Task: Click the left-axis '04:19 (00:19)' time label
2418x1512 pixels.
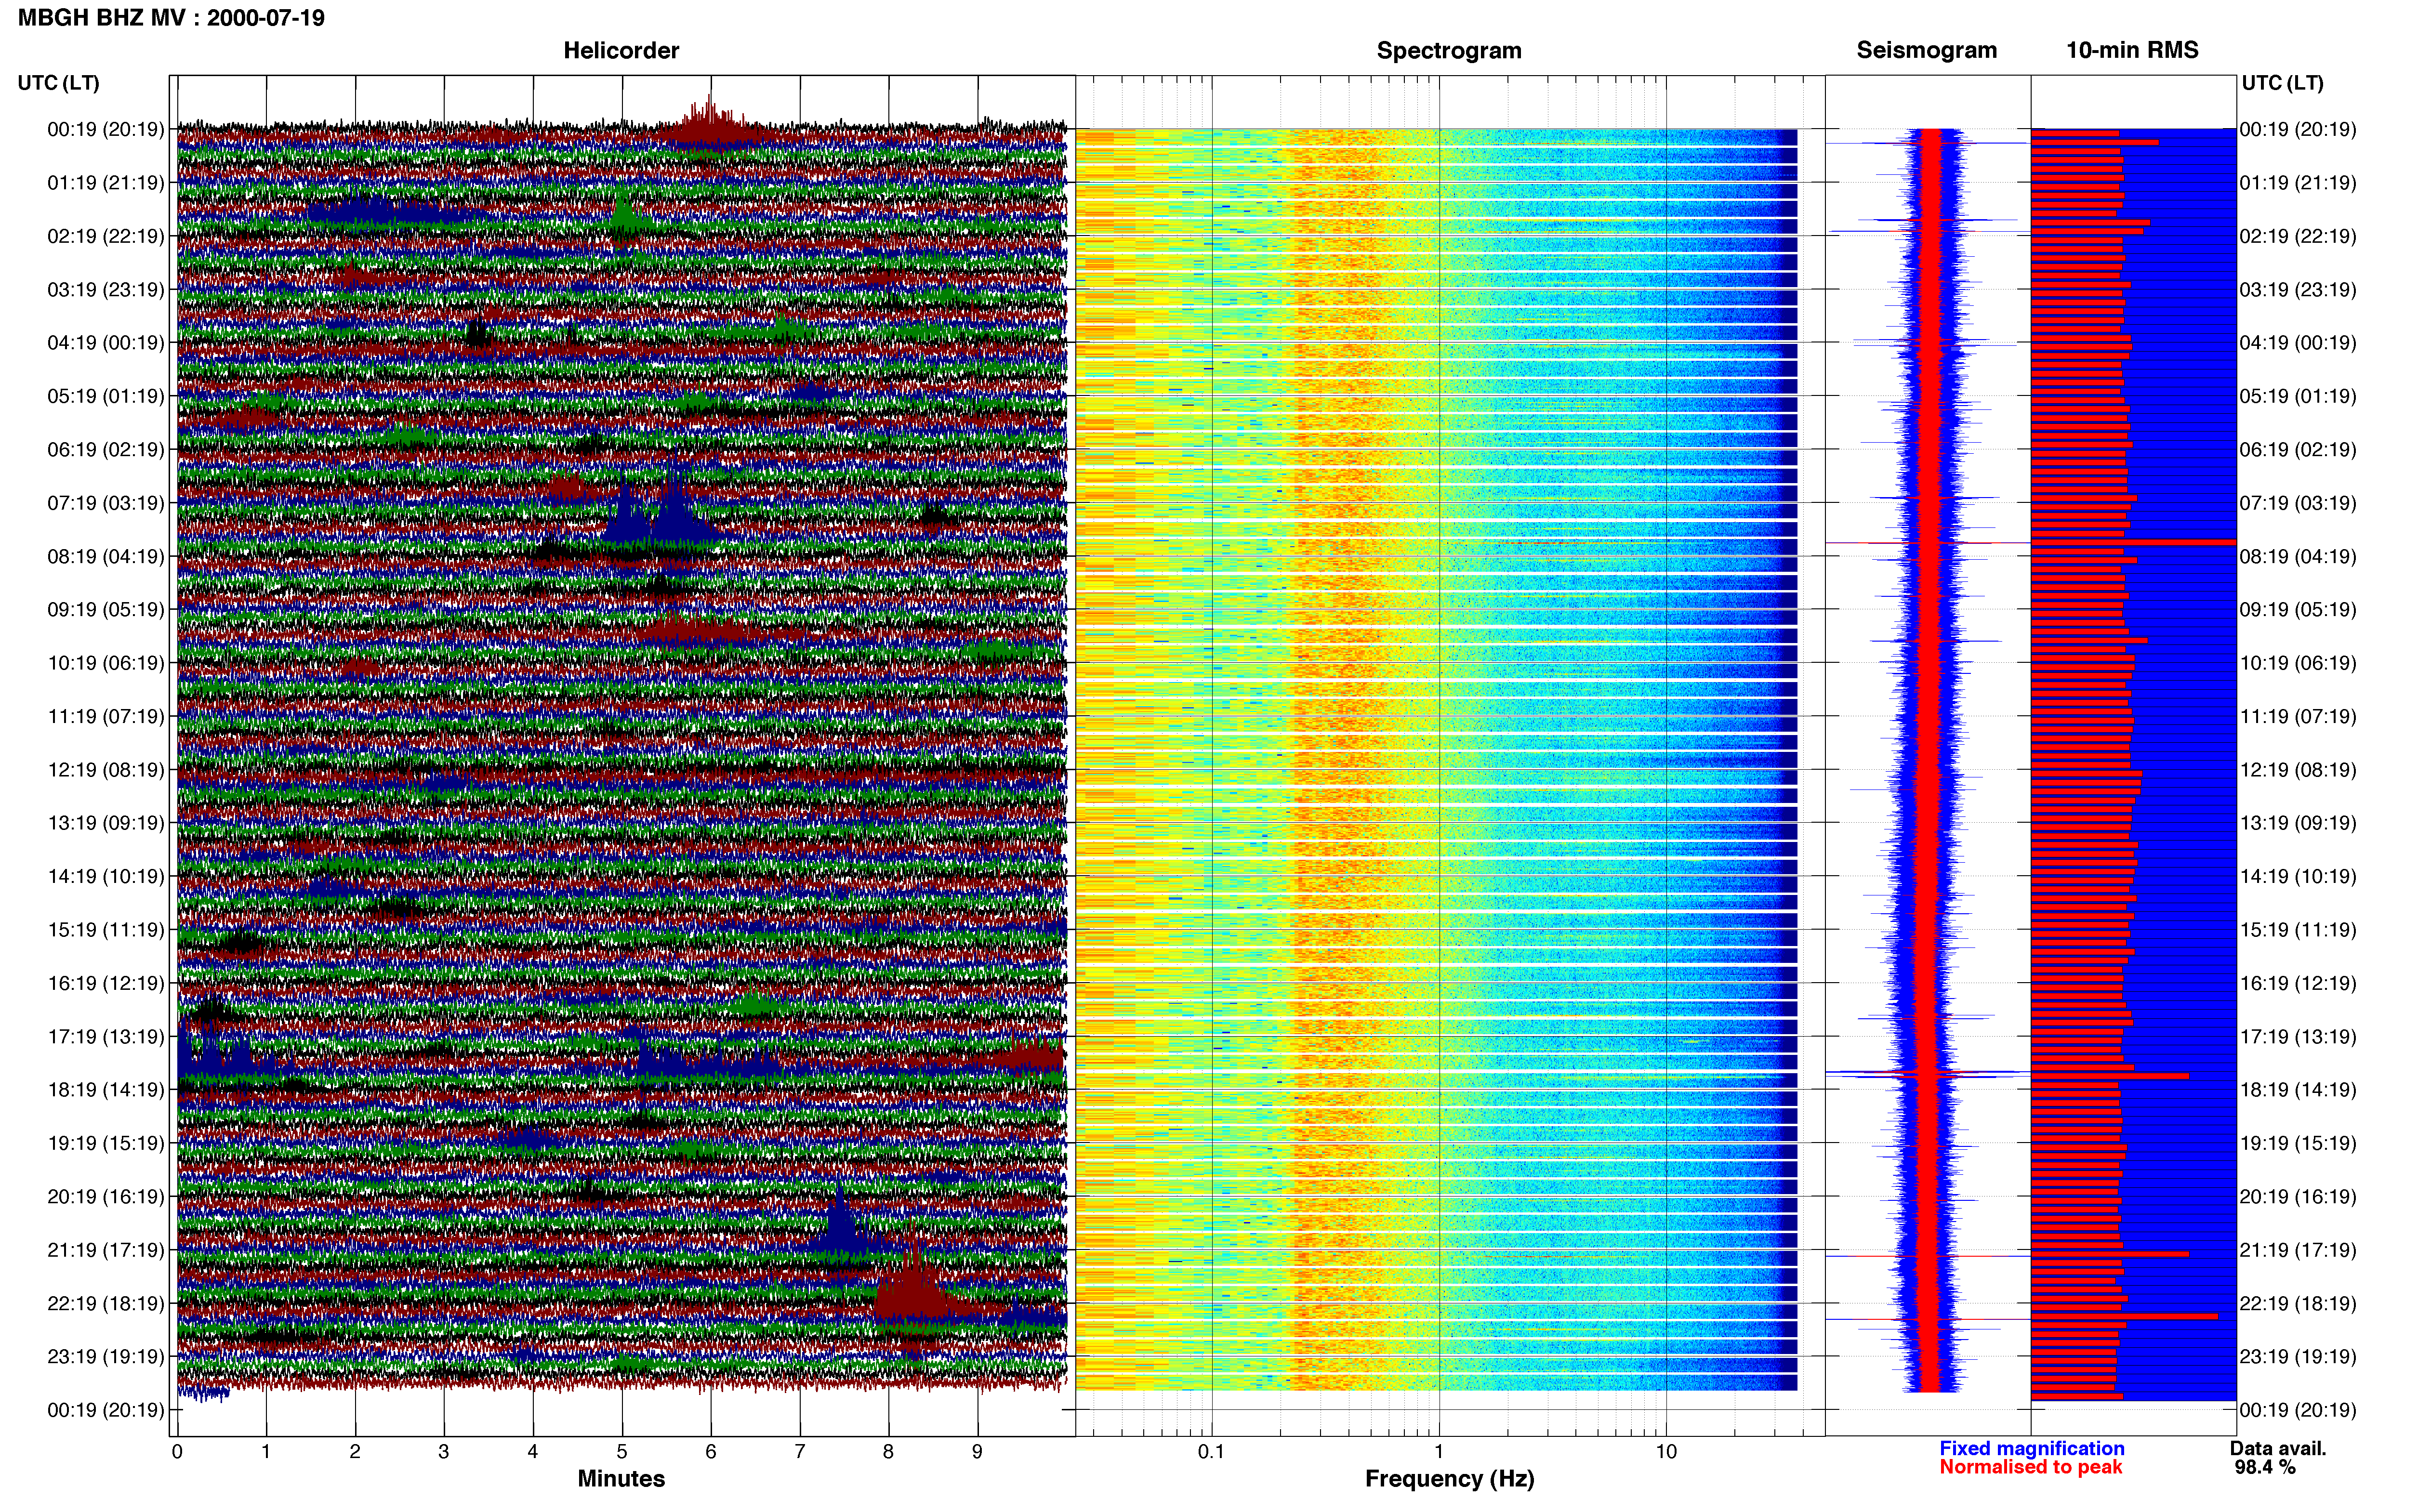Action: coord(105,343)
